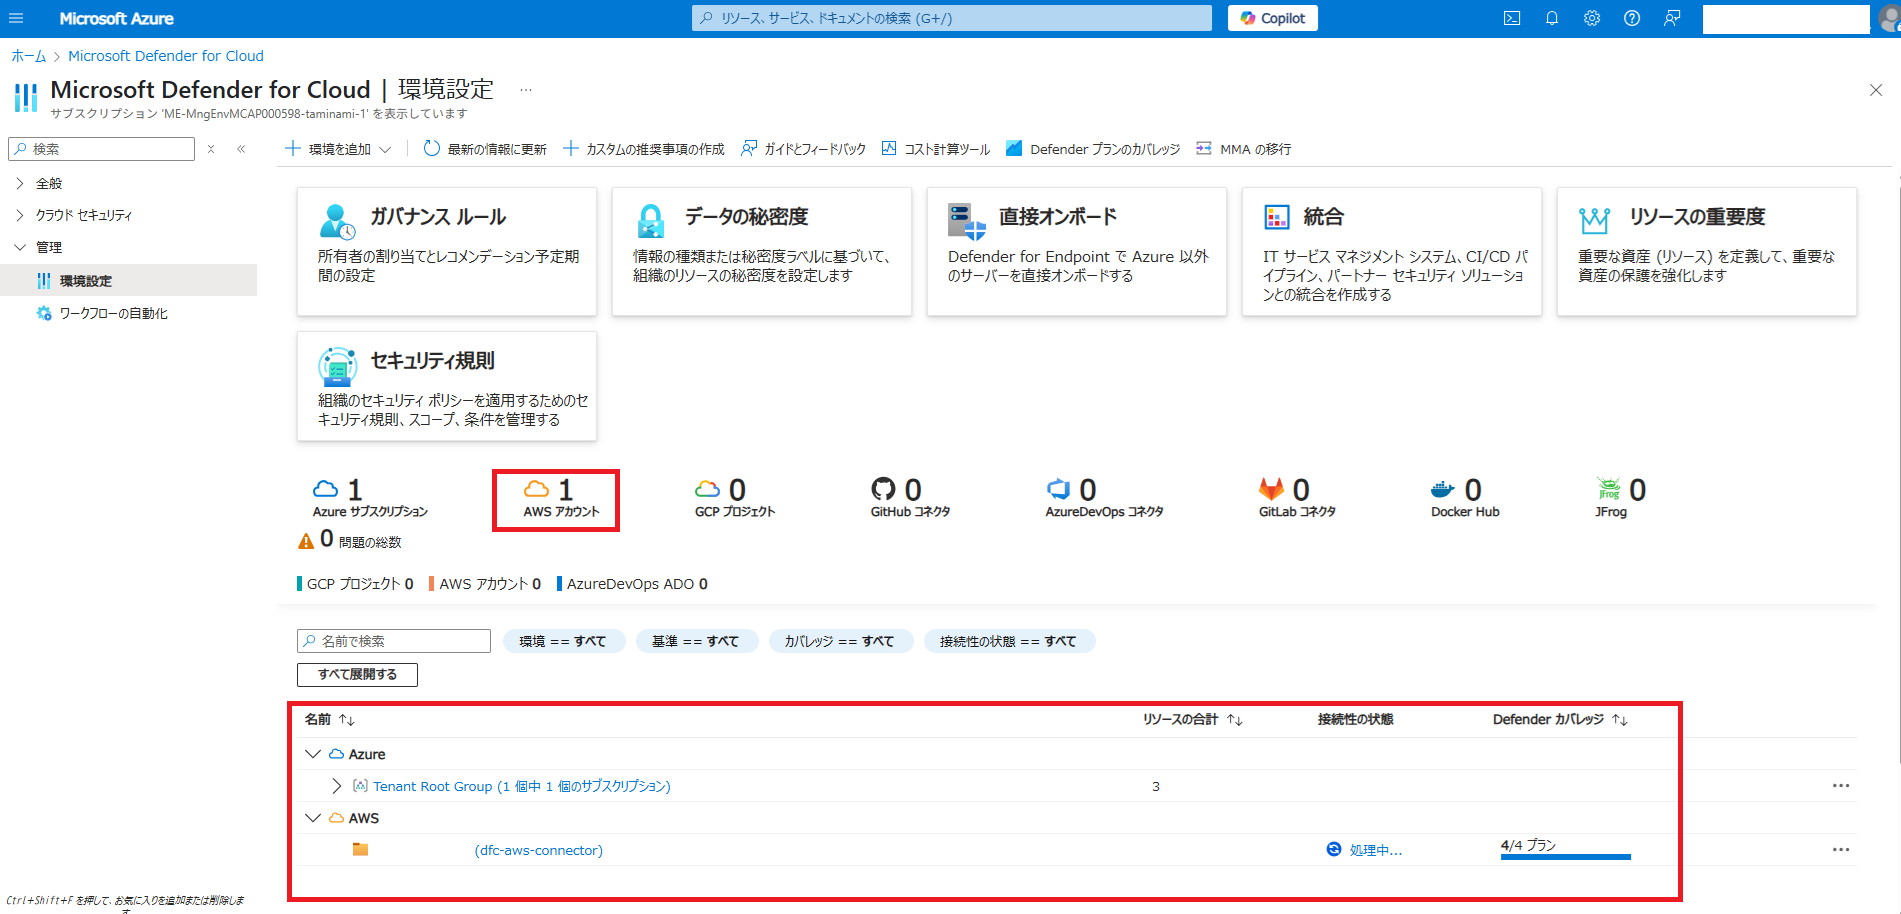The height and width of the screenshot is (914, 1901).
Task: Click the 問題の総数 warning icon
Action: [x=306, y=541]
